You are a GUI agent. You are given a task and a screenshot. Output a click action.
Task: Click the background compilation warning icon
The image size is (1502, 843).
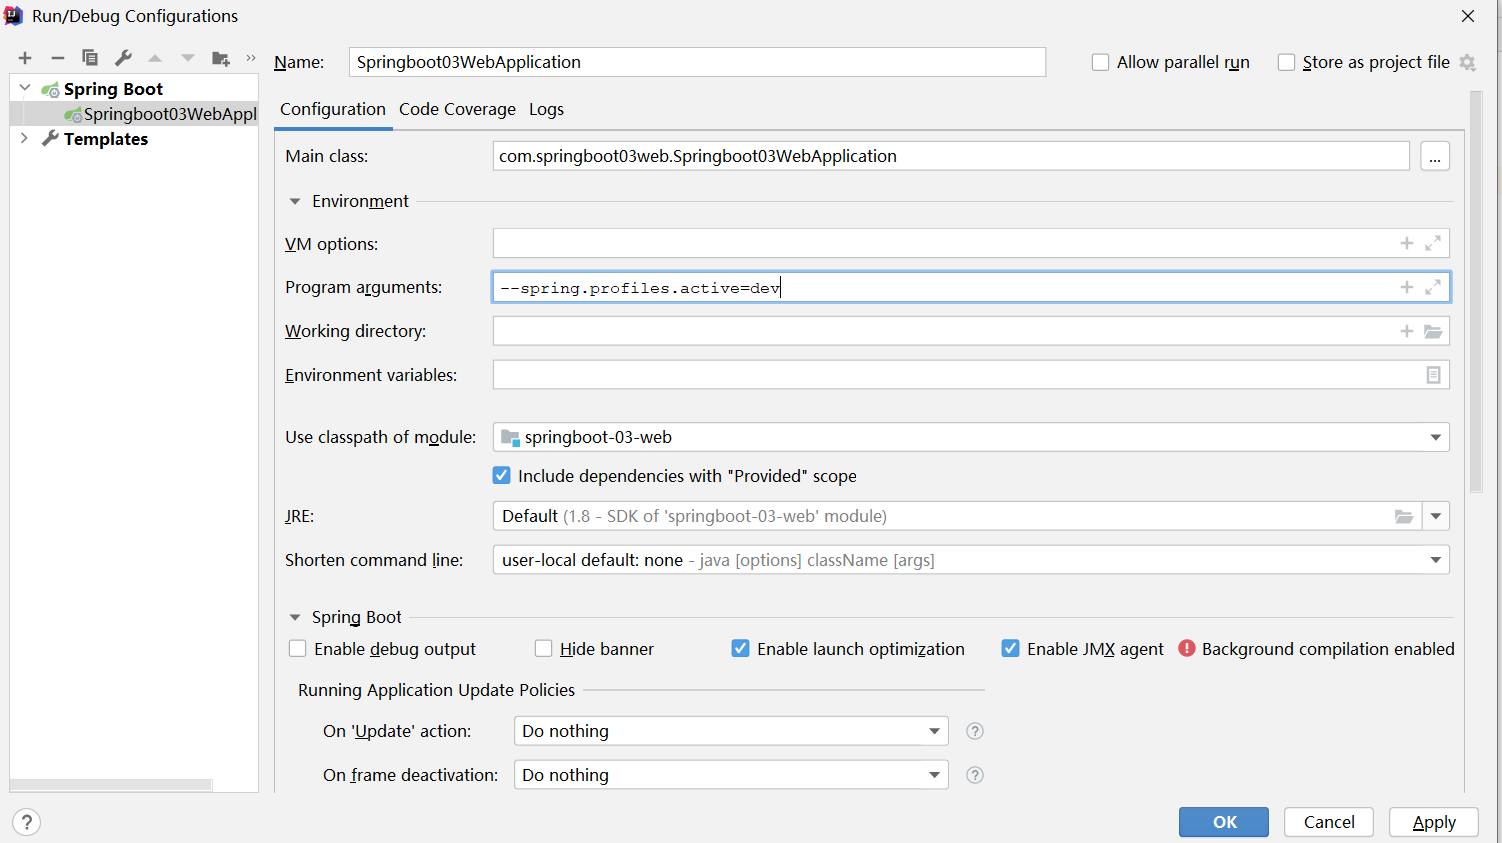[x=1187, y=648]
